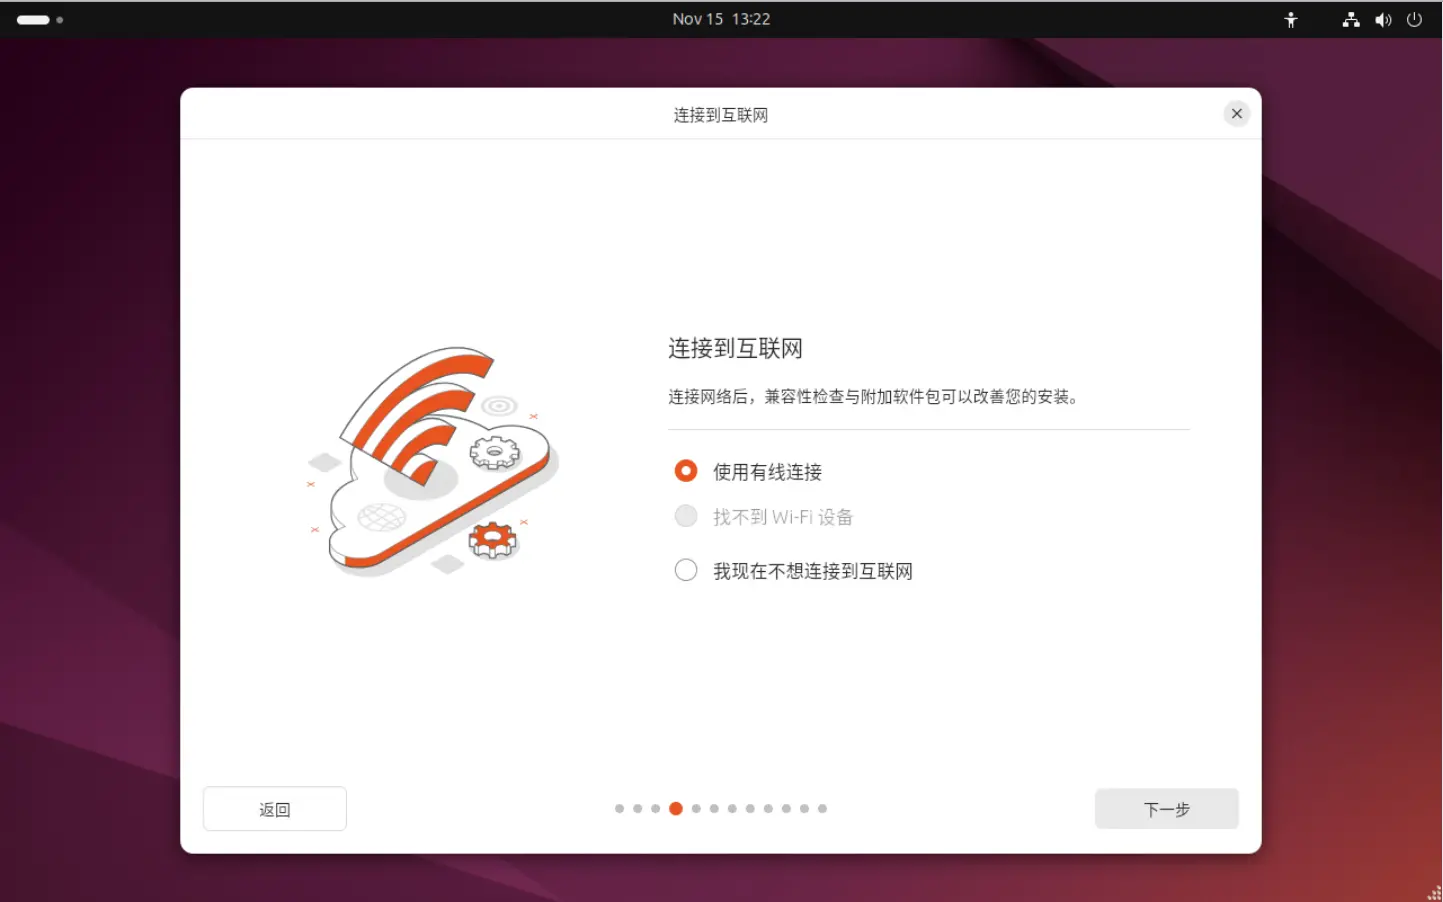Click the Wi-Fi cloud illustration
The image size is (1443, 902).
[x=432, y=462]
